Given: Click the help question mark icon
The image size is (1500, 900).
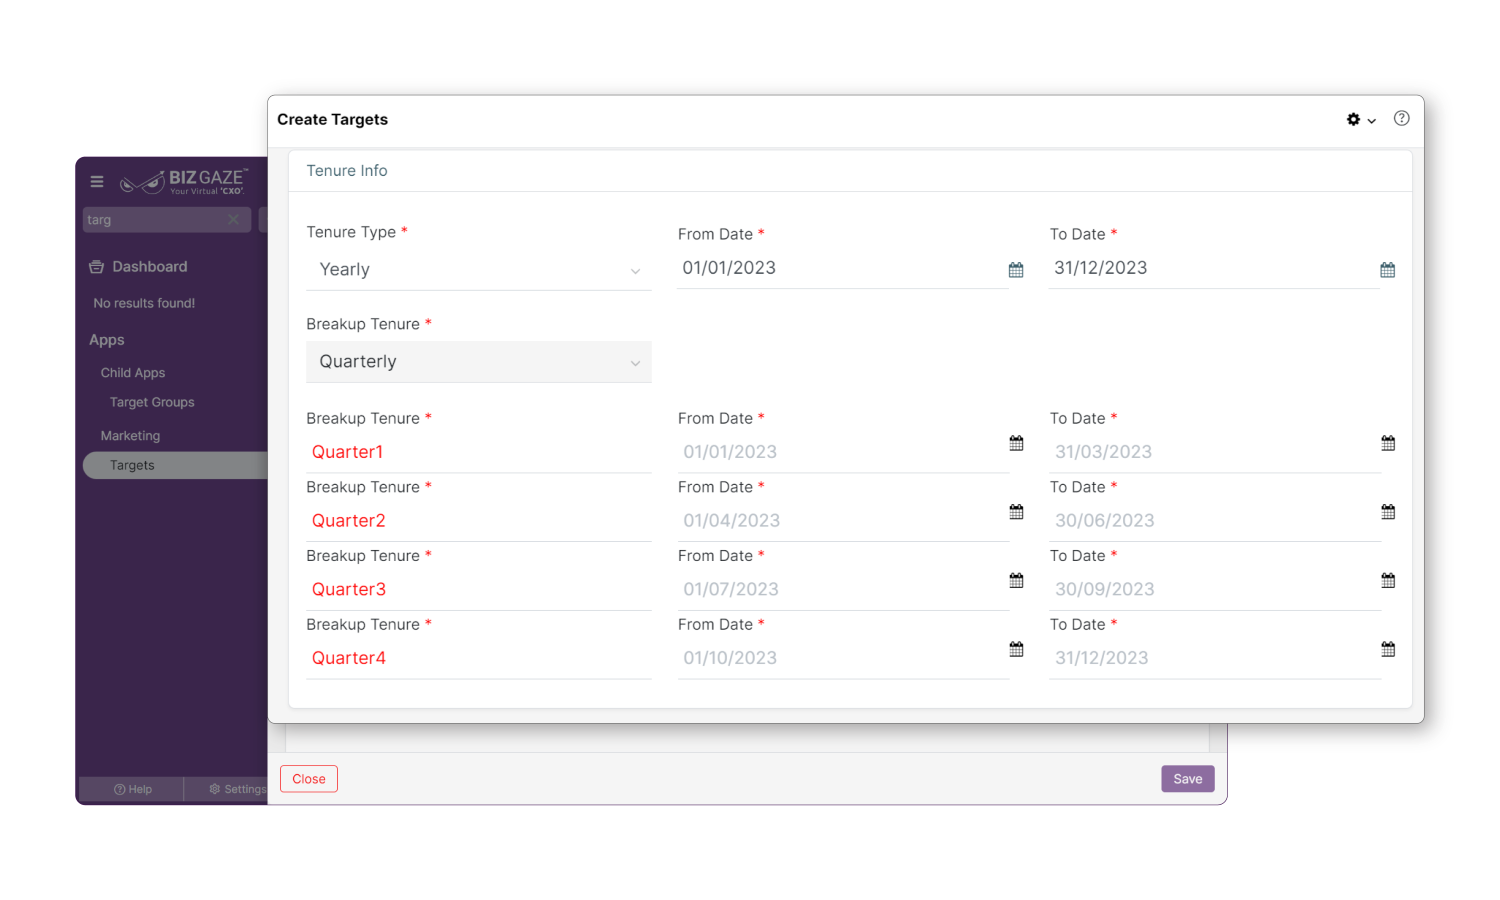Looking at the screenshot, I should (x=1402, y=118).
